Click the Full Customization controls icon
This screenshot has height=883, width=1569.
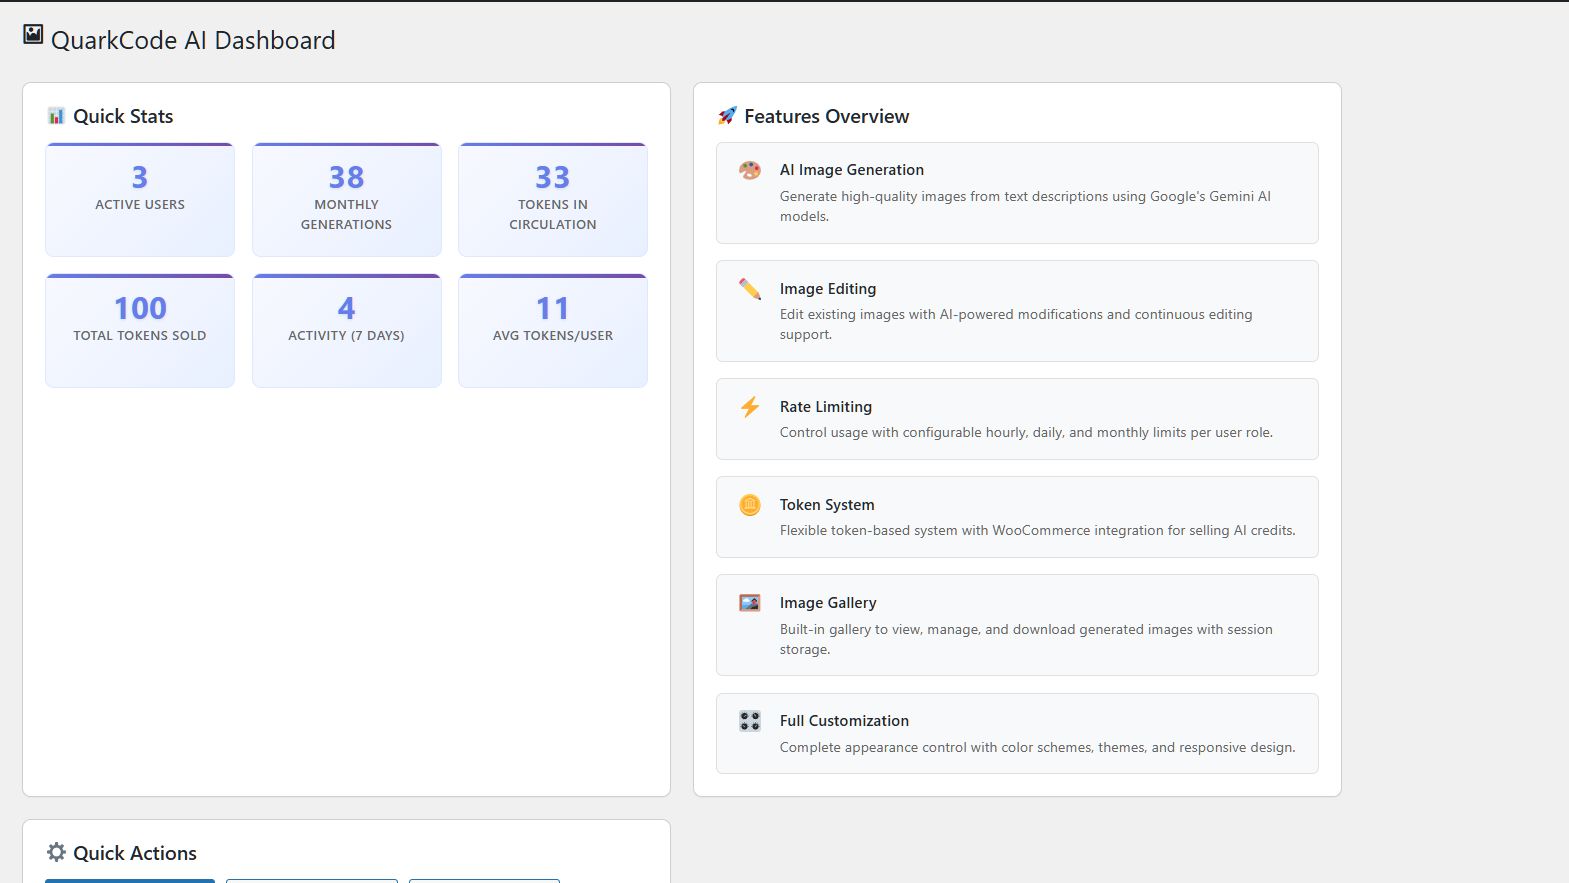[750, 721]
